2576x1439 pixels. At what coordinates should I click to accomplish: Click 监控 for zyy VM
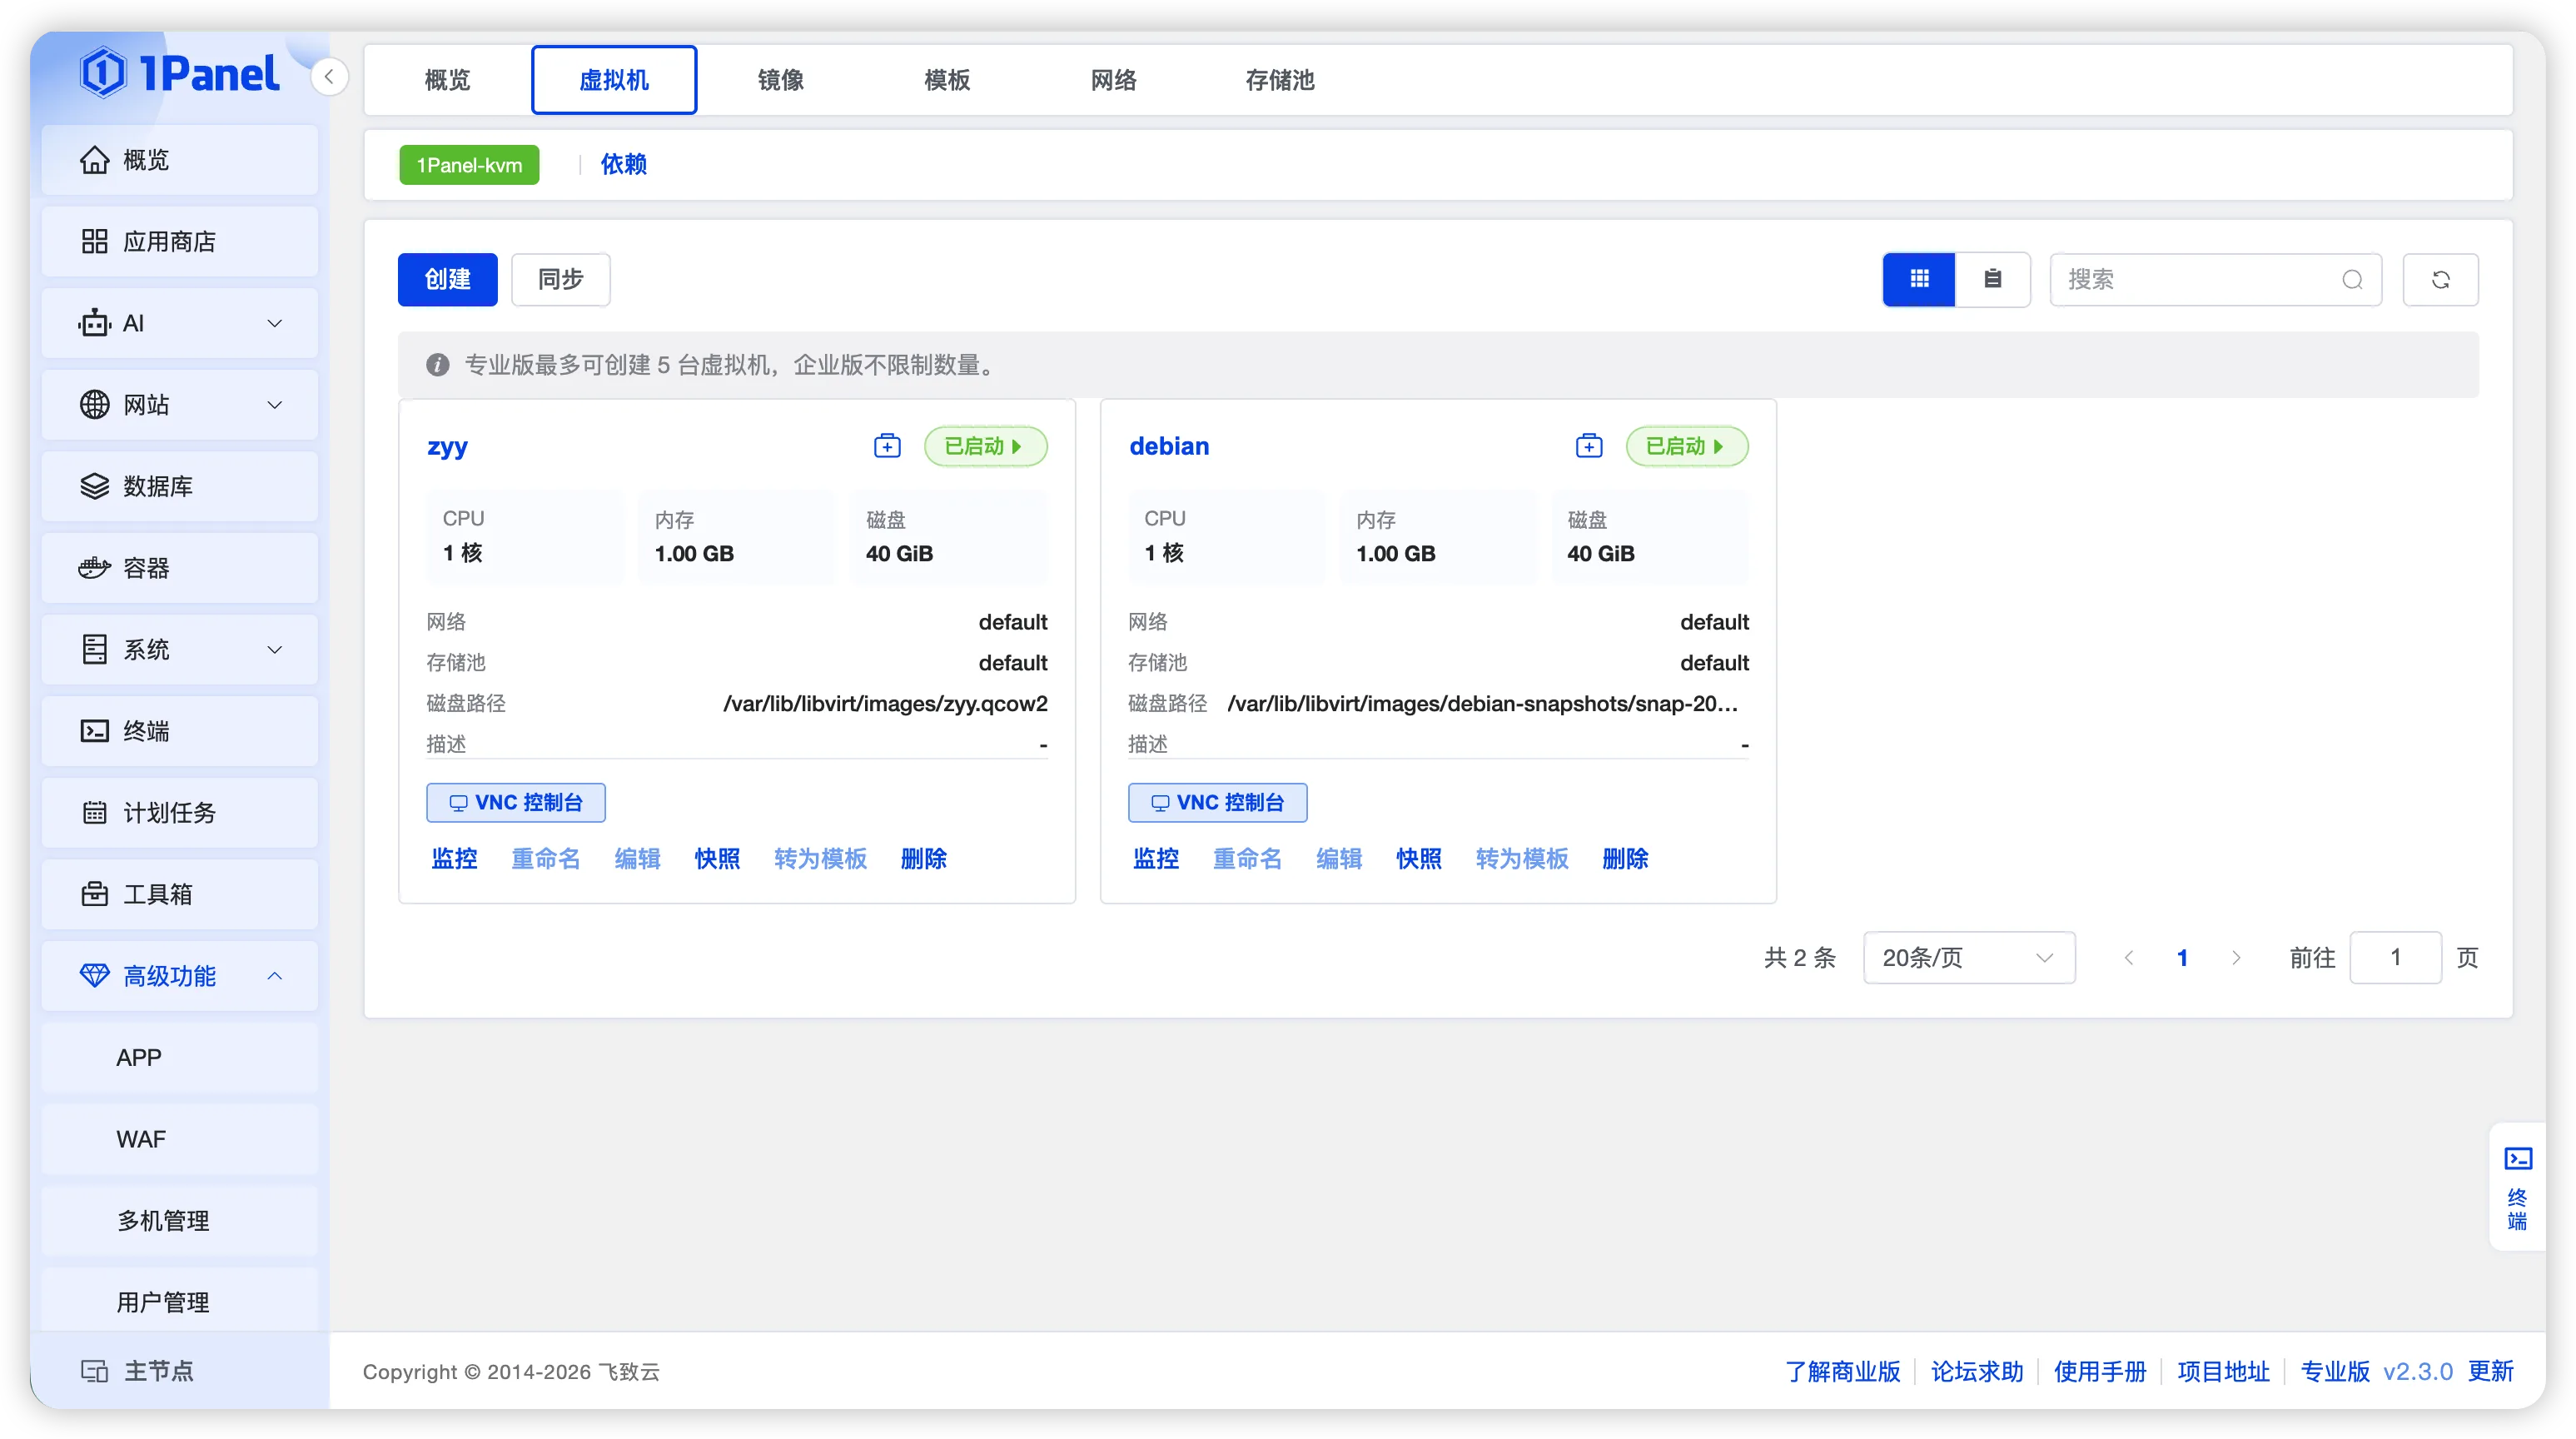click(454, 859)
